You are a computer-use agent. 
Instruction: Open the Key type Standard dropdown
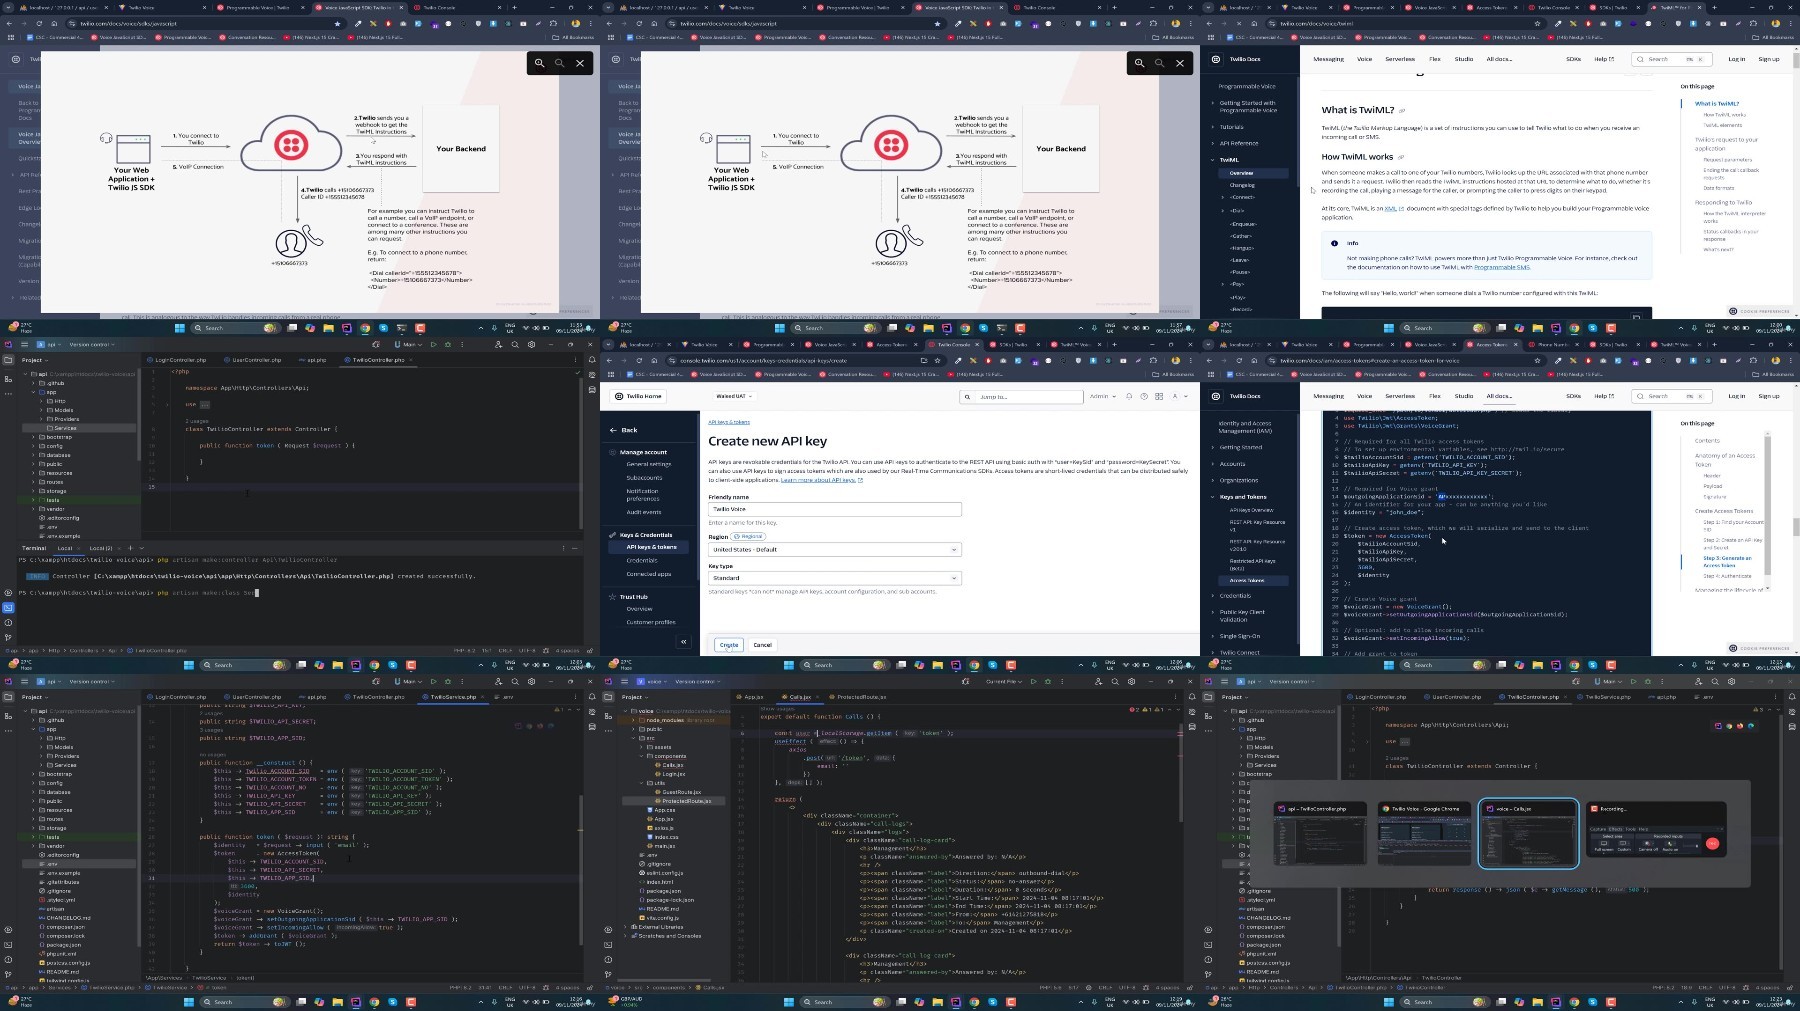(x=835, y=578)
